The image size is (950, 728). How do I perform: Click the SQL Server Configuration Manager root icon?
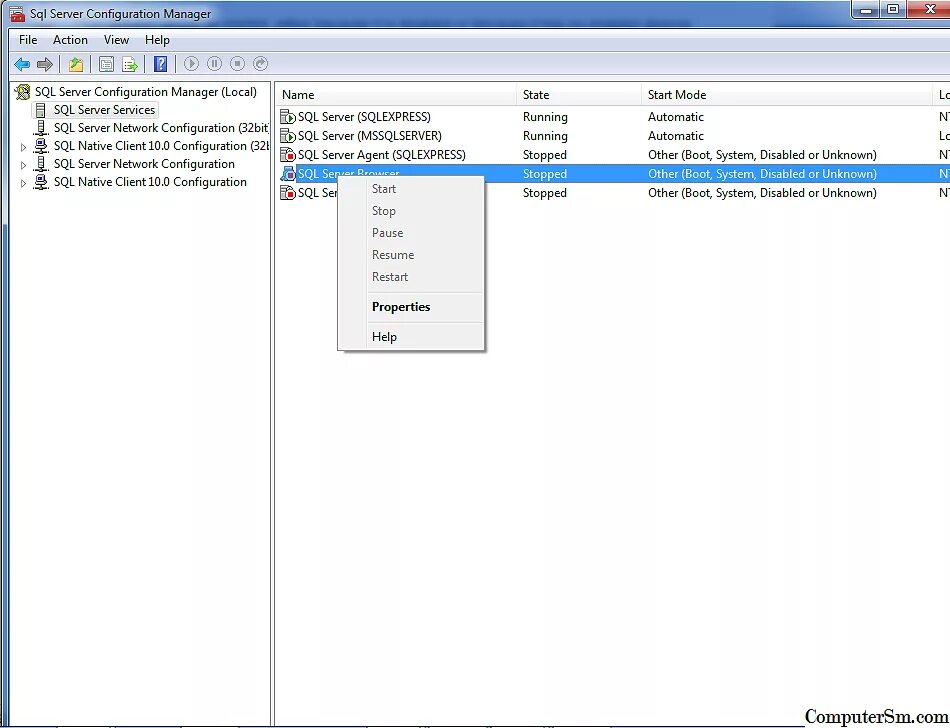click(23, 92)
